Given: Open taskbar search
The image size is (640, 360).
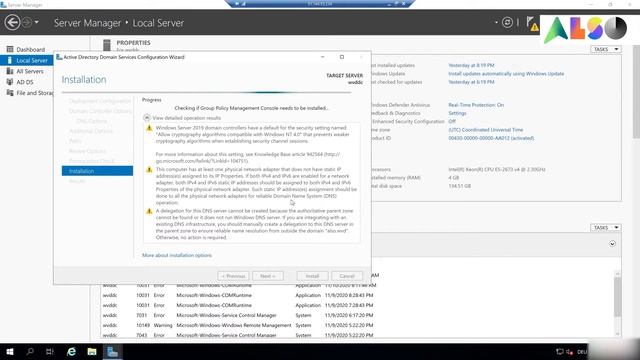Looking at the screenshot, I should pyautogui.click(x=30, y=351).
